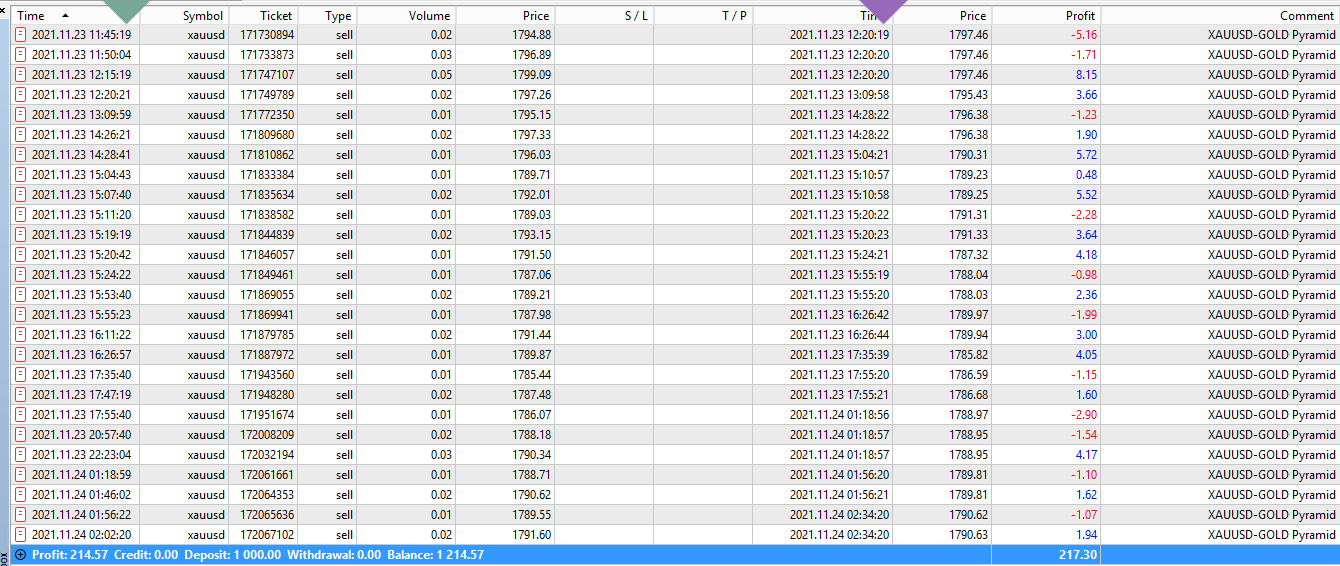The height and width of the screenshot is (566, 1340).
Task: Toggle the sort arrow in the Time header
Action: pyautogui.click(x=66, y=16)
